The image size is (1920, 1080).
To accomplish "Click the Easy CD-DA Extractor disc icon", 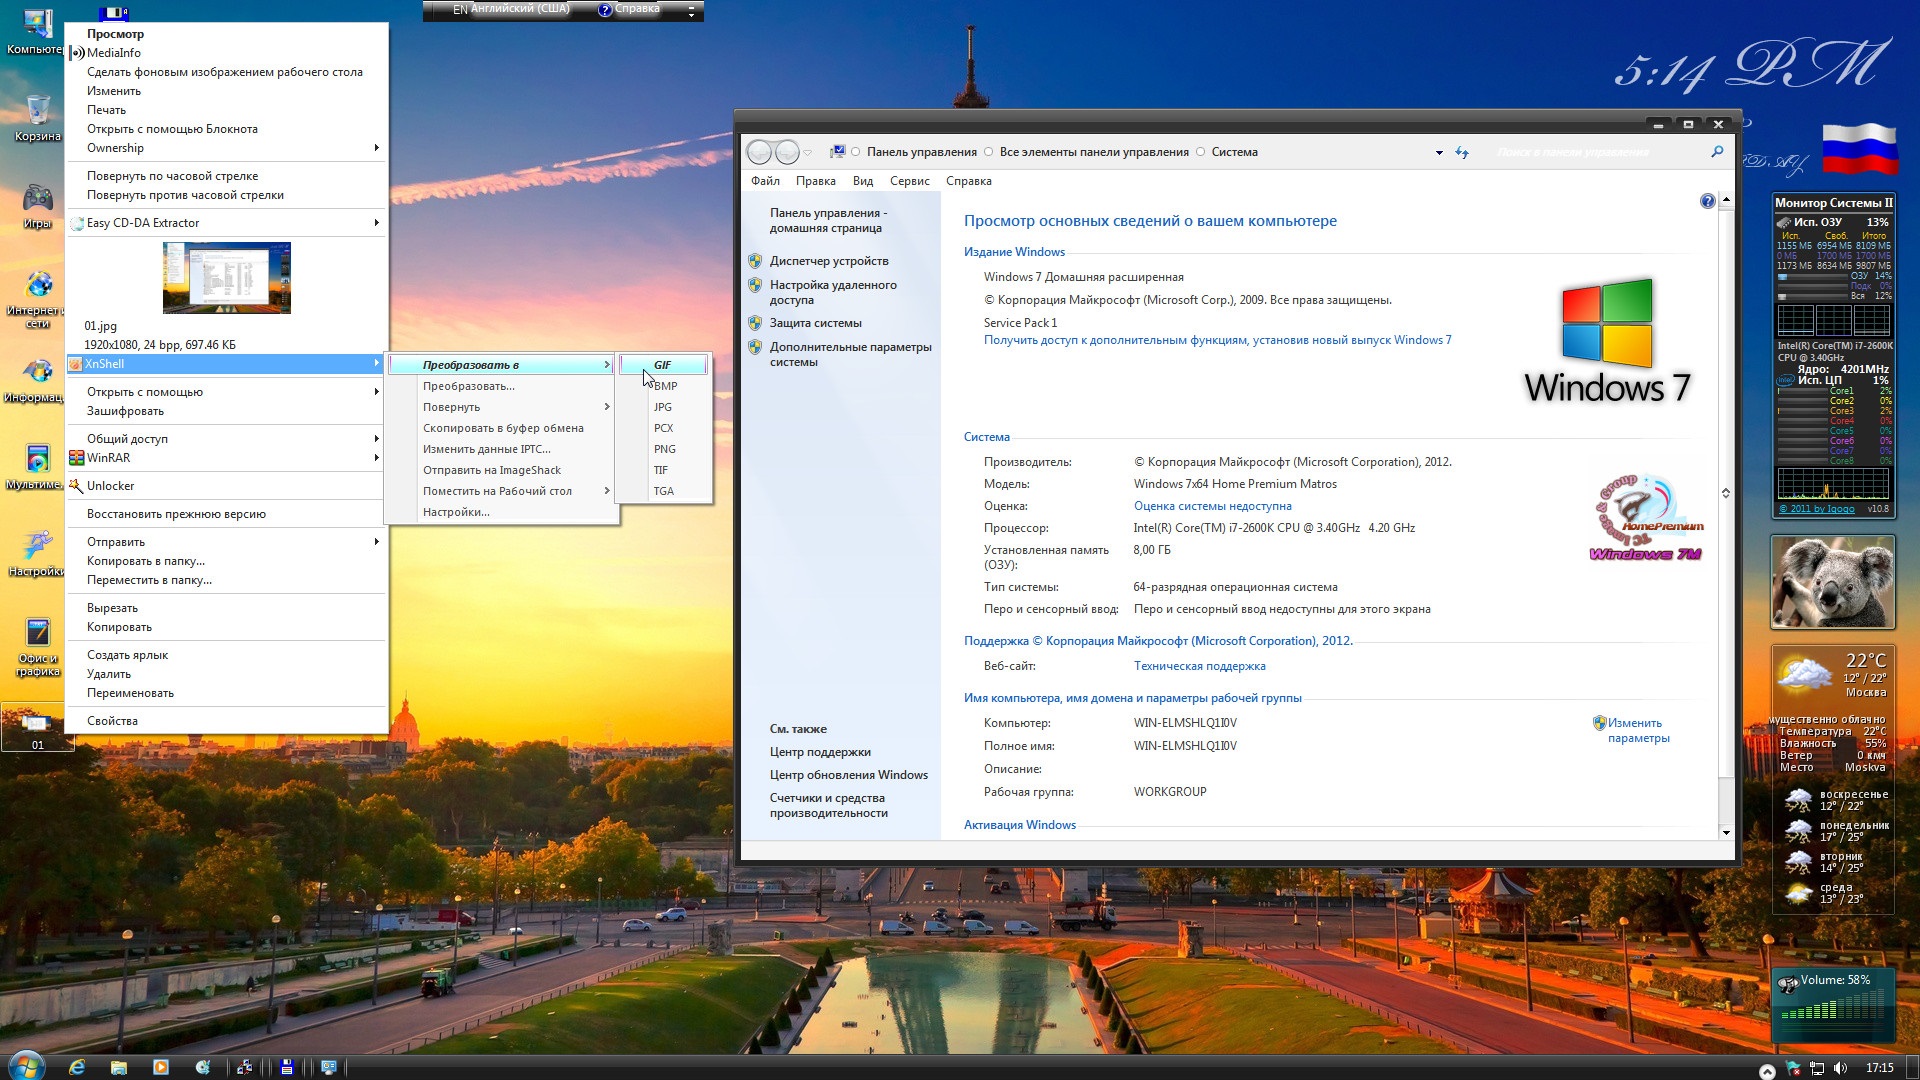I will pos(76,223).
